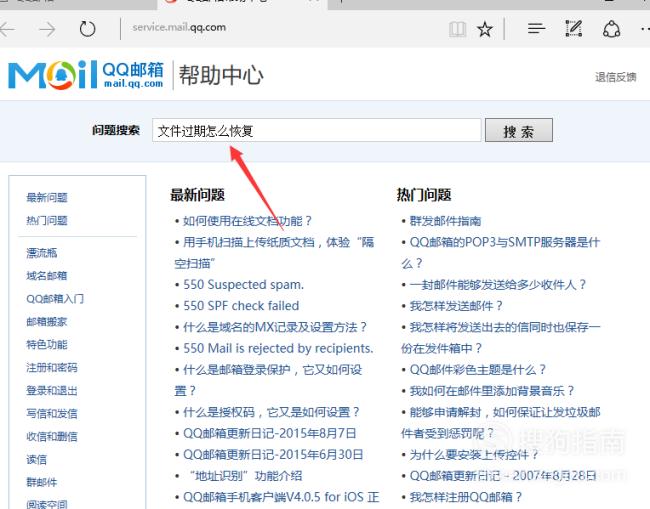
Task: Open QQ邮箱更新日记-2007年8月28日 link
Action: [x=503, y=476]
